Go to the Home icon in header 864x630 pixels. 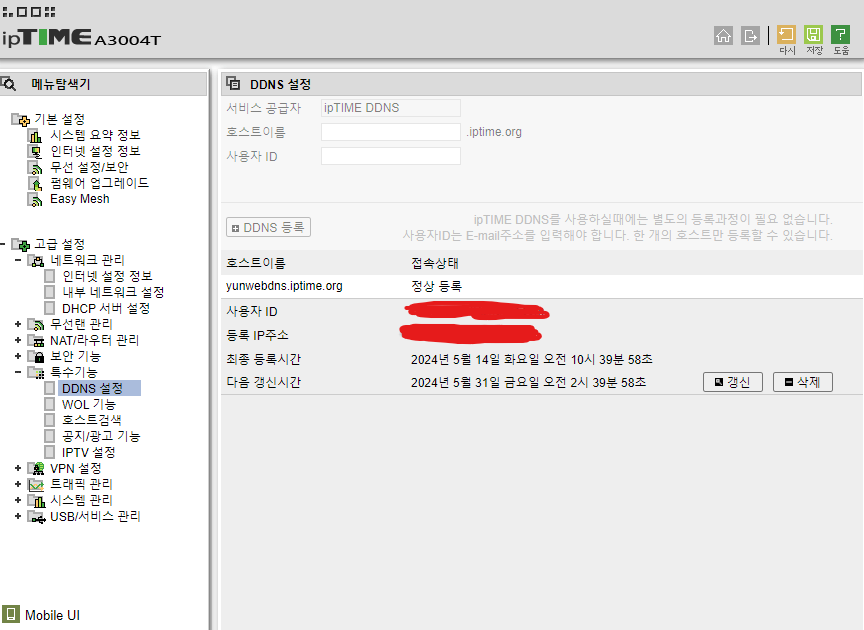tap(723, 36)
